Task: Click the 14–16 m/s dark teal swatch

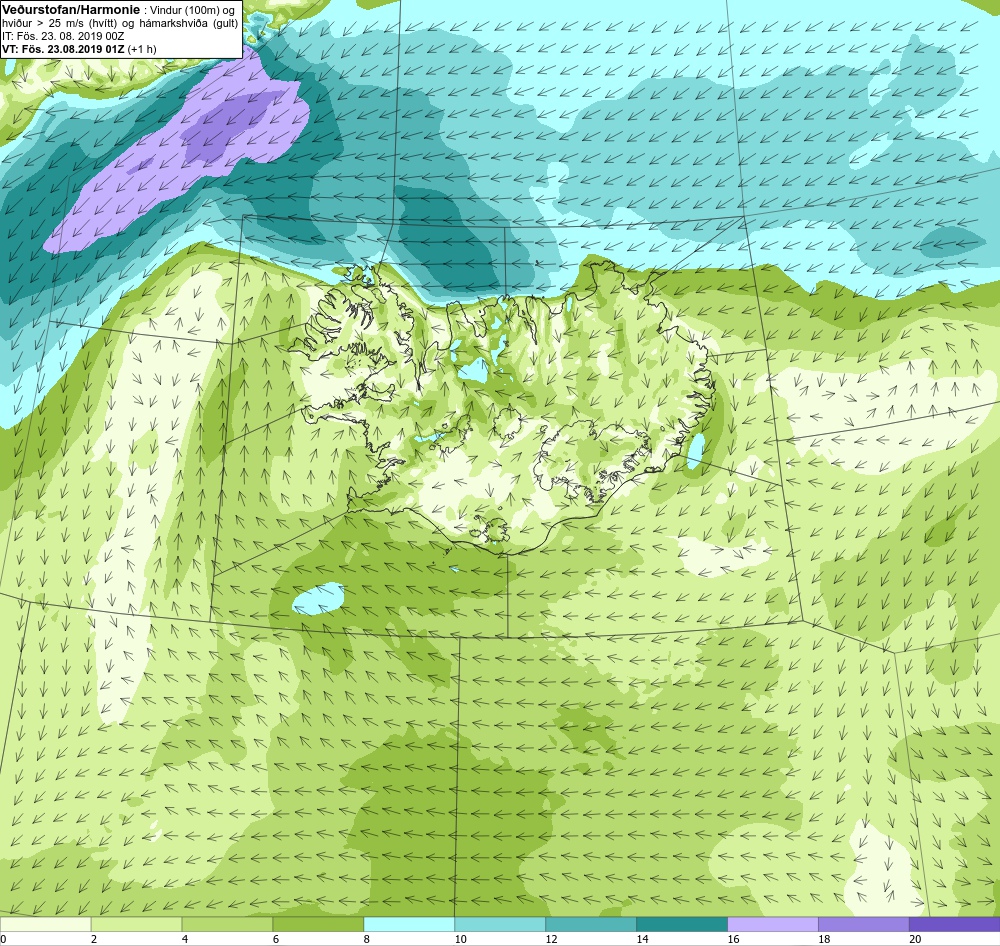Action: point(682,924)
